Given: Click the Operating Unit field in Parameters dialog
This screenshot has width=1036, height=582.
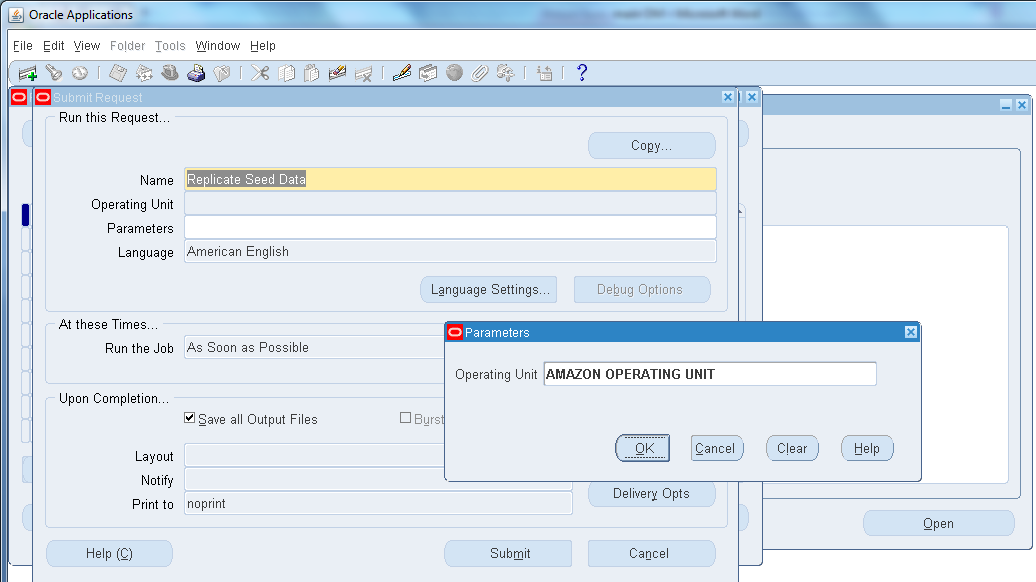Looking at the screenshot, I should 710,374.
